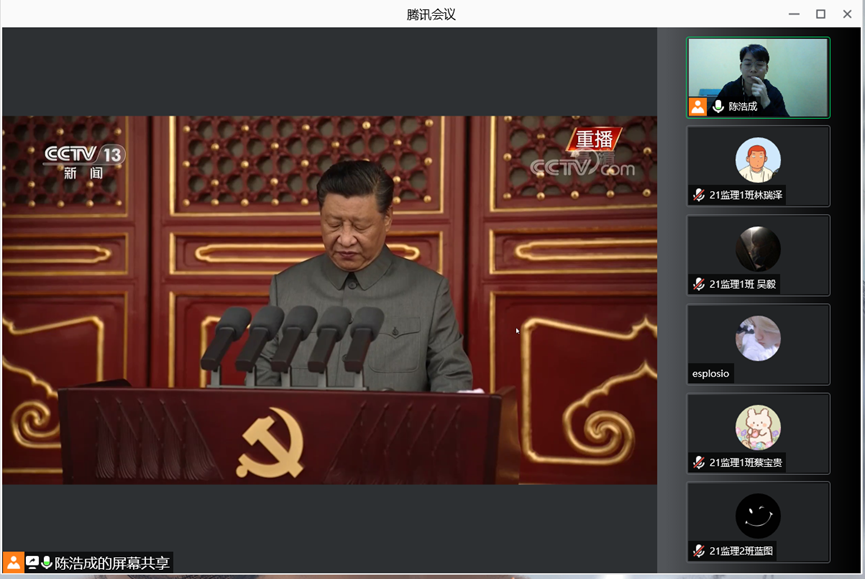Click the microphone icon beside 陈浩成 in the video tile

[718, 106]
